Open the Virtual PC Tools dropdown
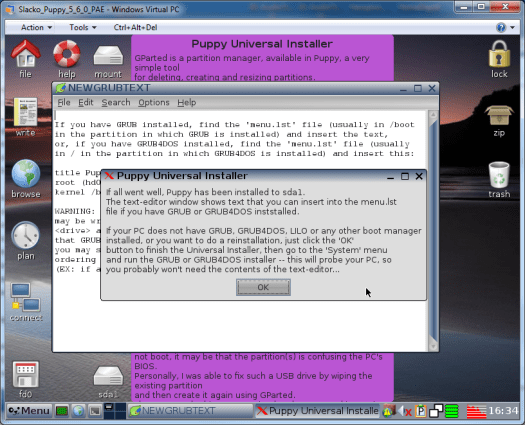Screen dimensions: 525x425 83,27
